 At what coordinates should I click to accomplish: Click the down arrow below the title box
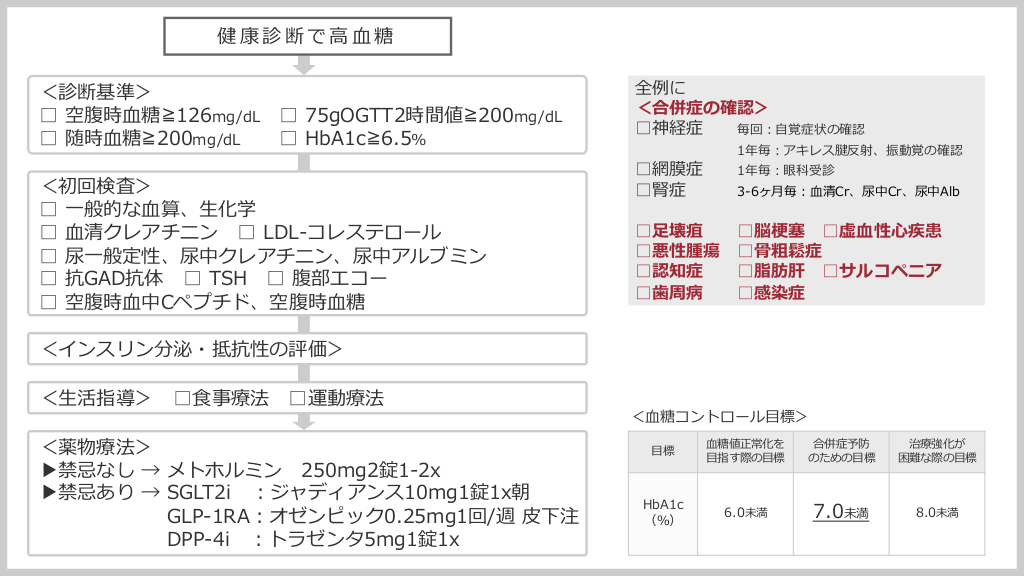[x=304, y=65]
